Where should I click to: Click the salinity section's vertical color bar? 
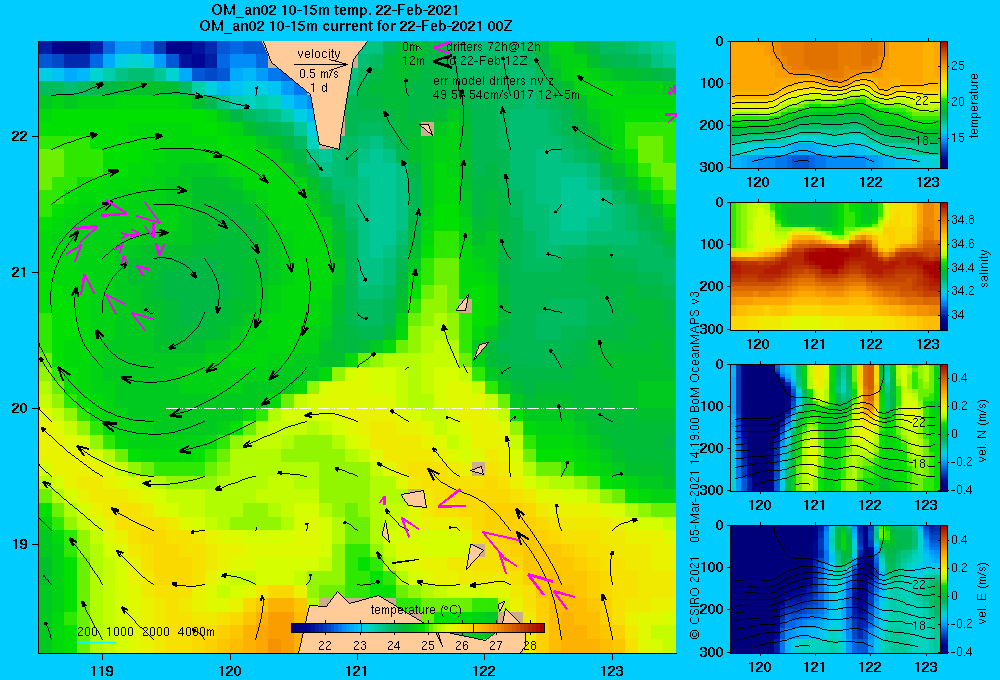pyautogui.click(x=944, y=266)
